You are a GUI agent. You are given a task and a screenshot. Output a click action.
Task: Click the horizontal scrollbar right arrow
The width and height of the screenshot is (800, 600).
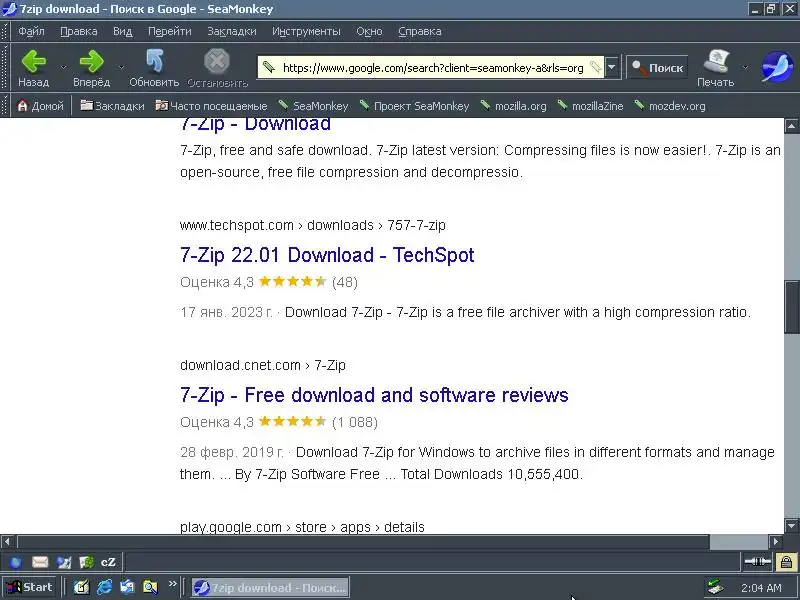tap(776, 541)
